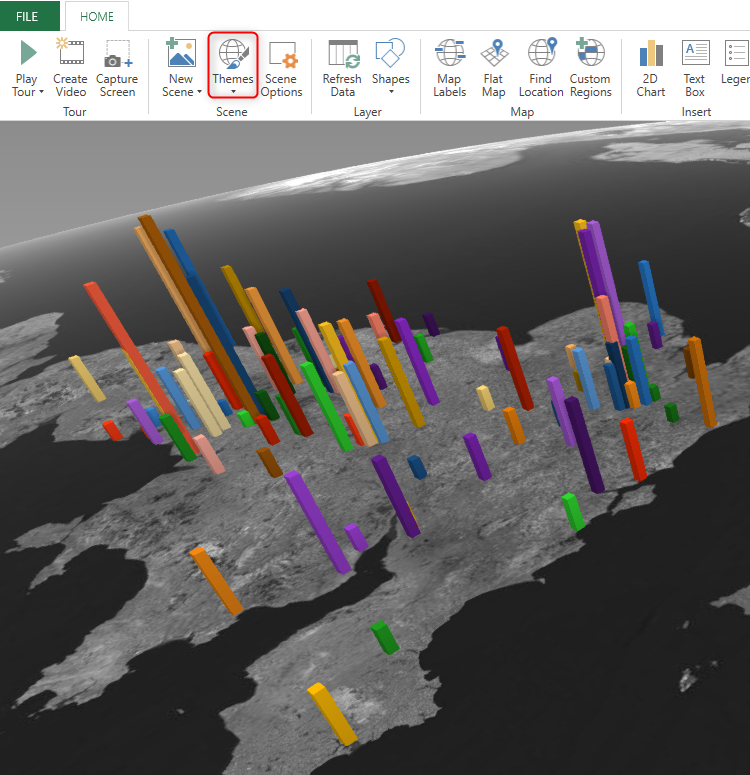
Task: Click the Play Tour icon
Action: point(27,54)
